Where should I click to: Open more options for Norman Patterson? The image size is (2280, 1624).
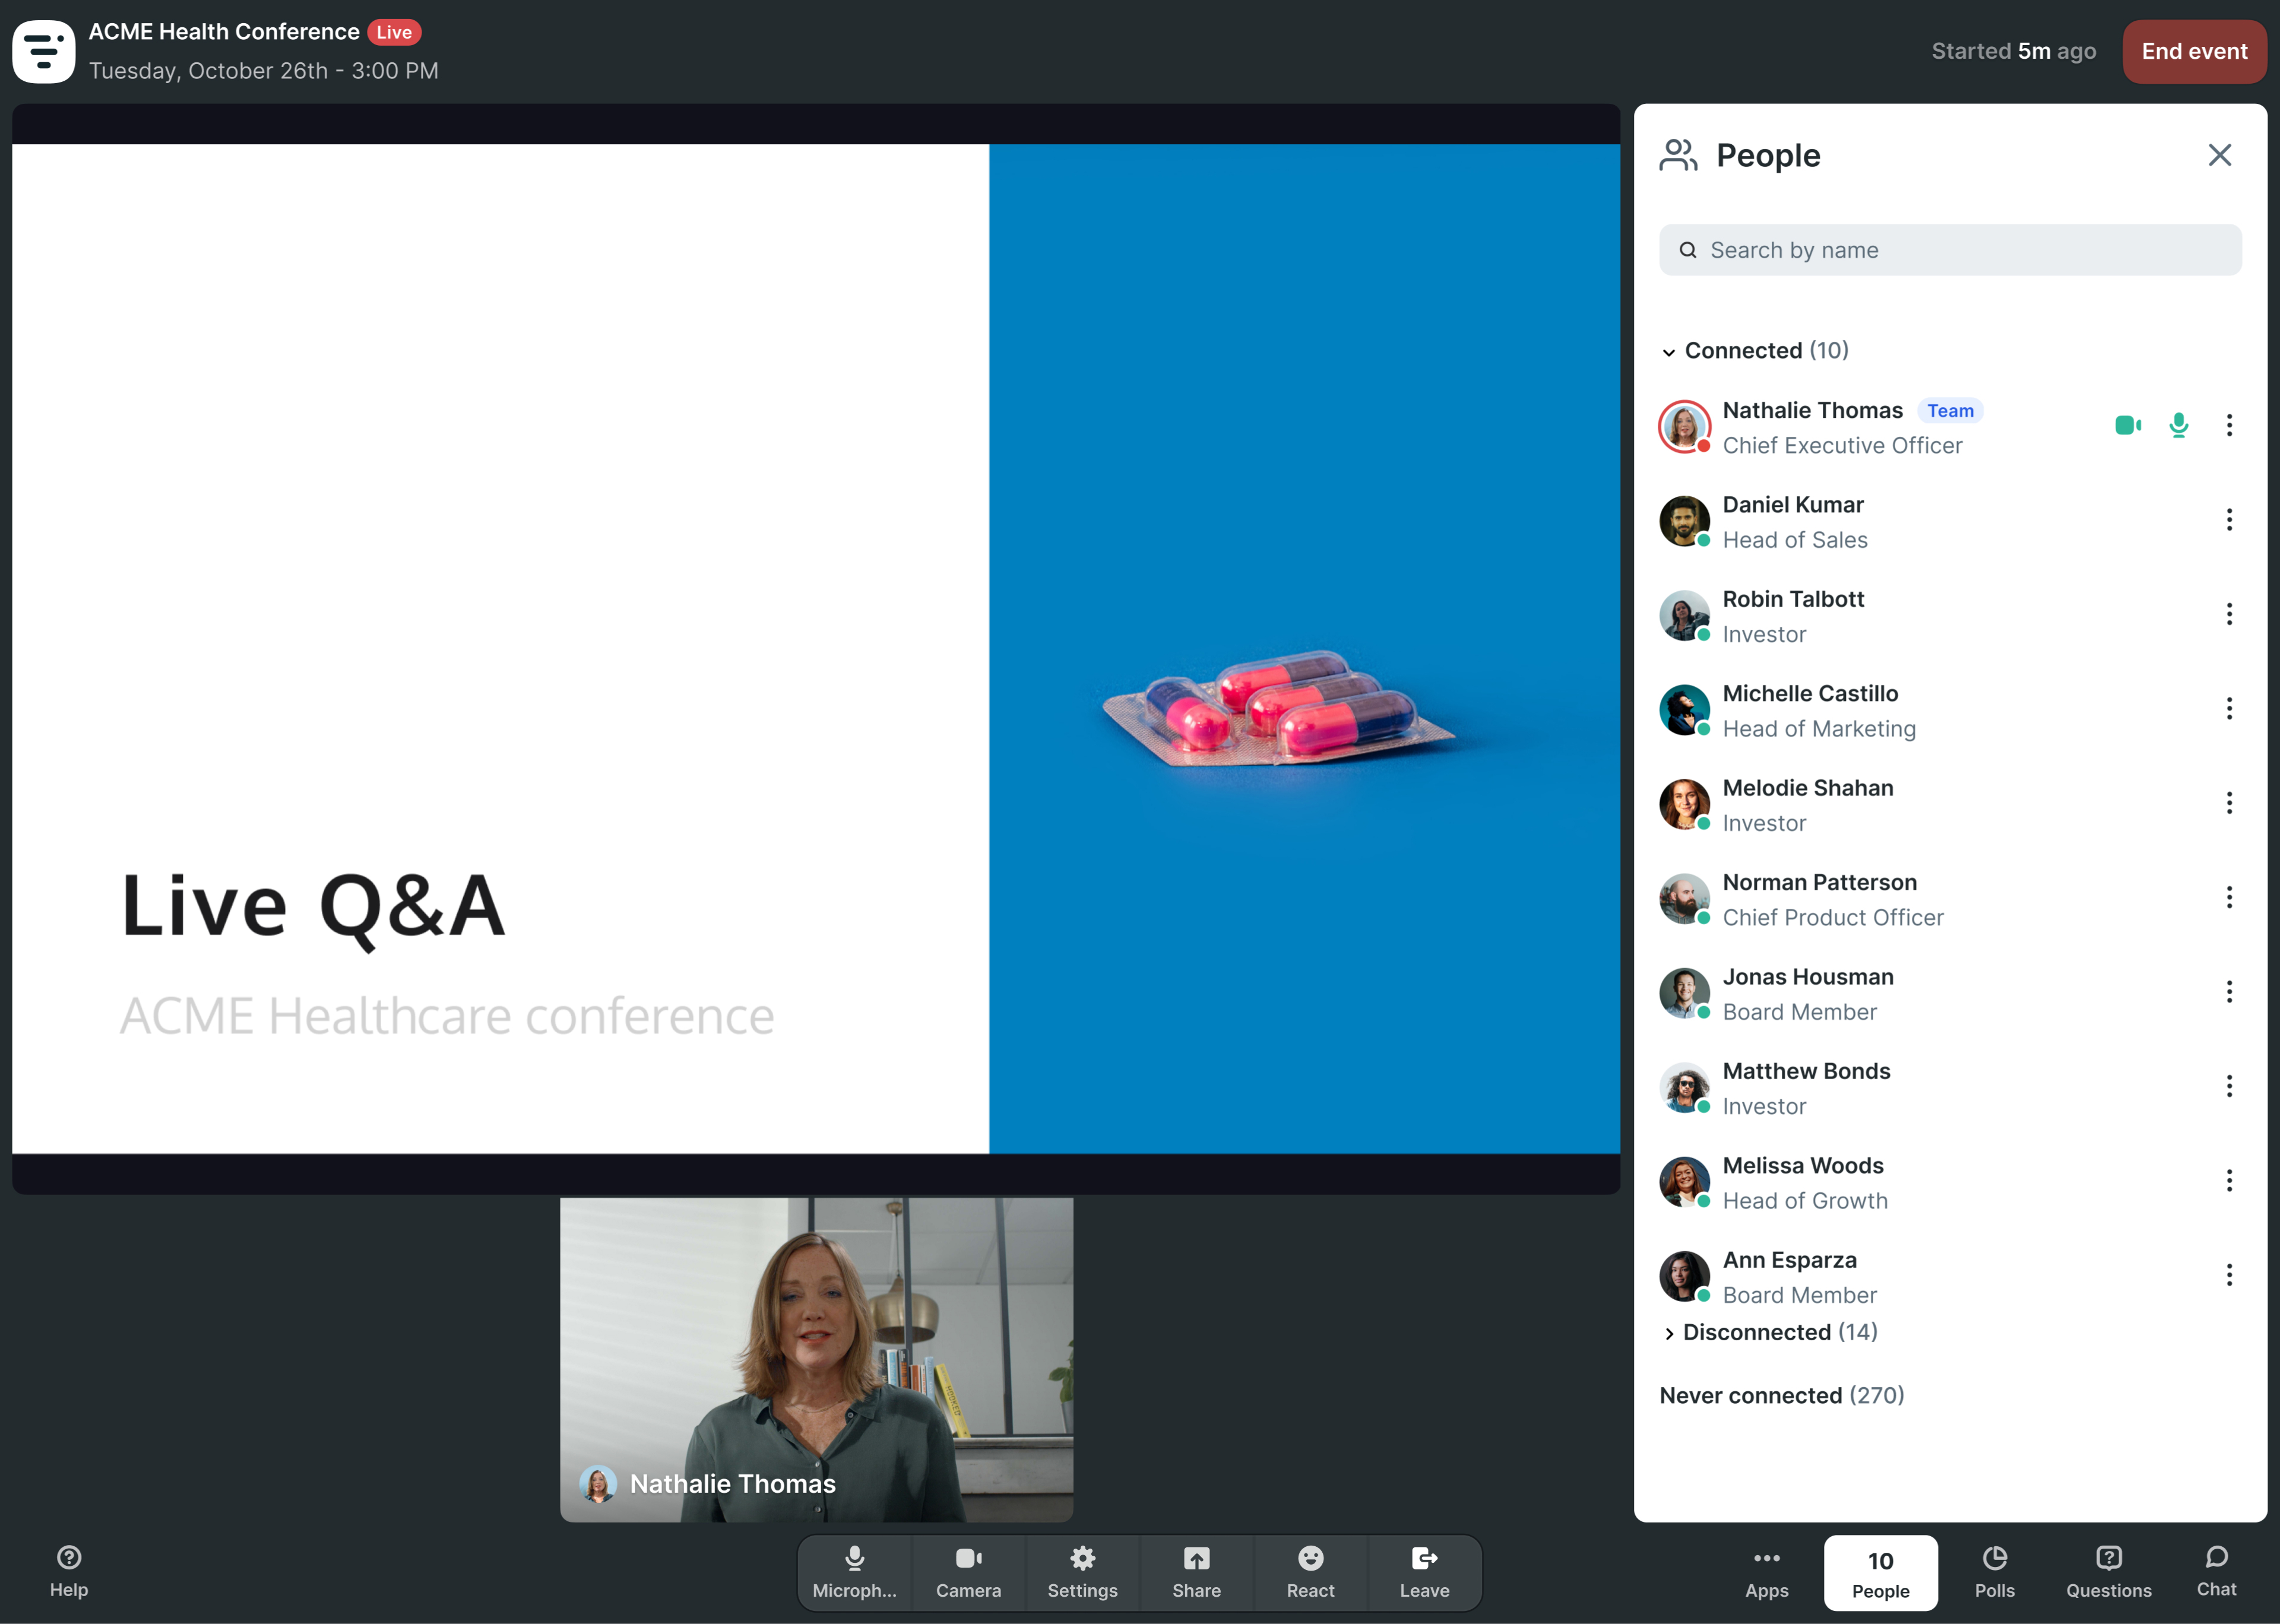tap(2229, 897)
